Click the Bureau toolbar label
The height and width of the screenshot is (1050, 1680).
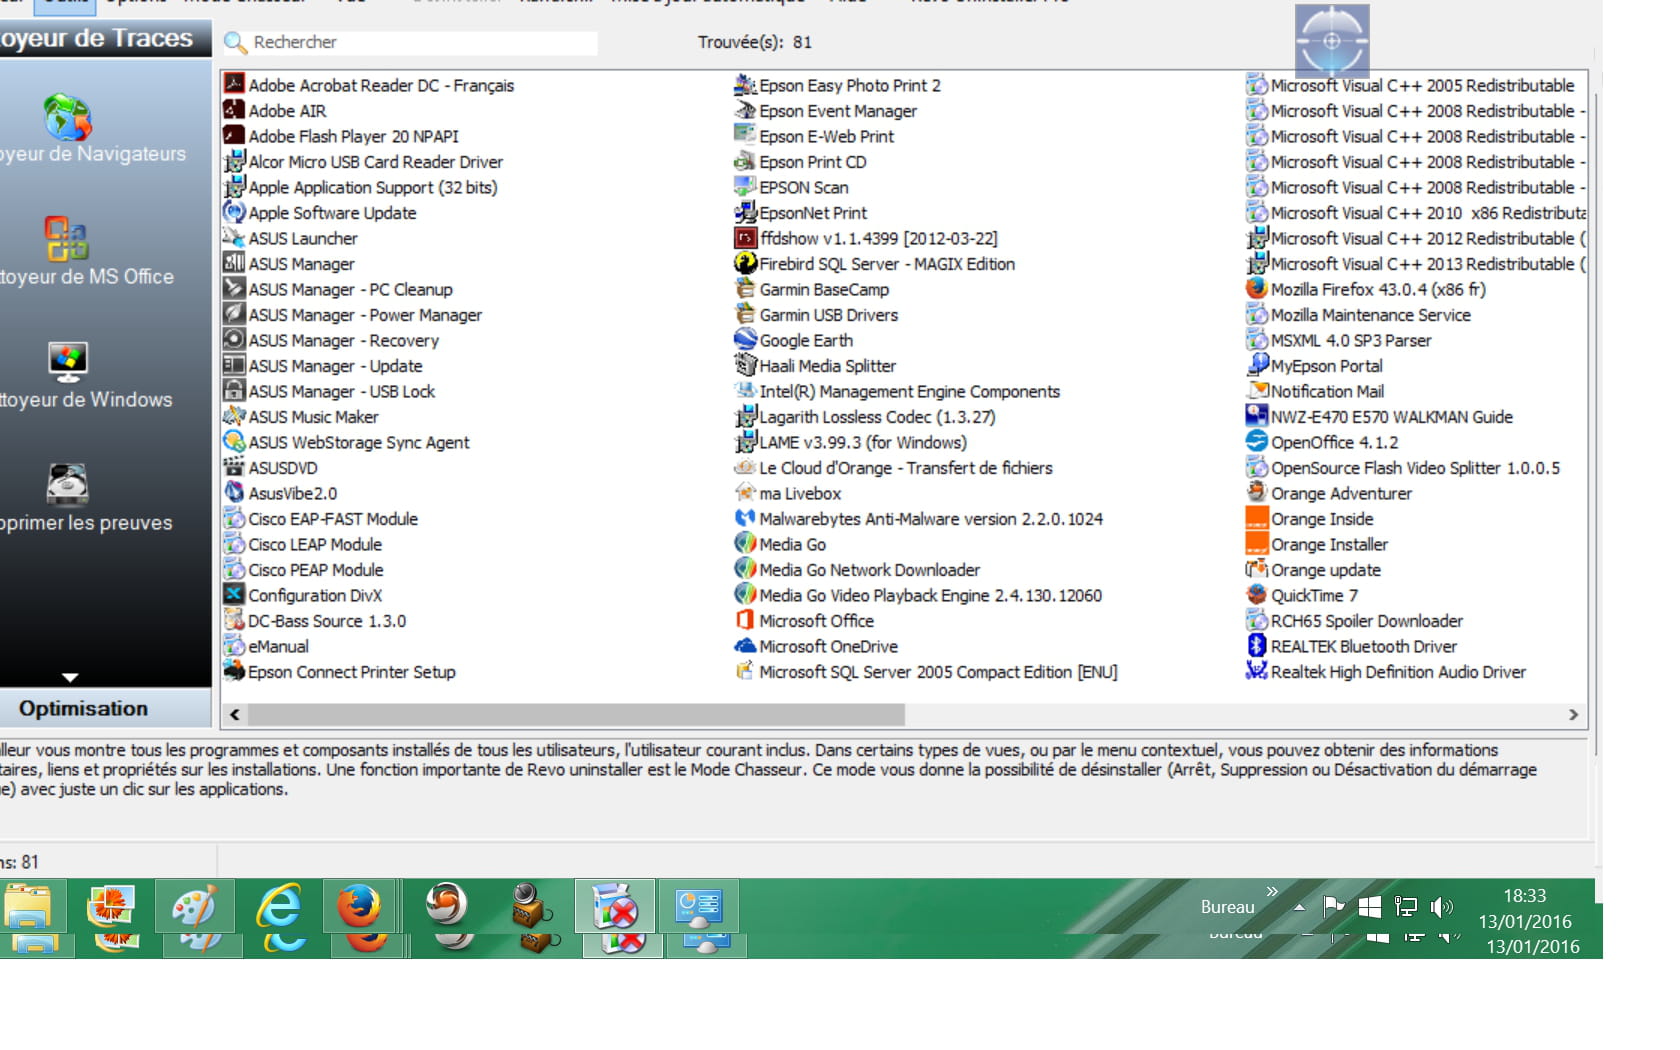pyautogui.click(x=1227, y=907)
